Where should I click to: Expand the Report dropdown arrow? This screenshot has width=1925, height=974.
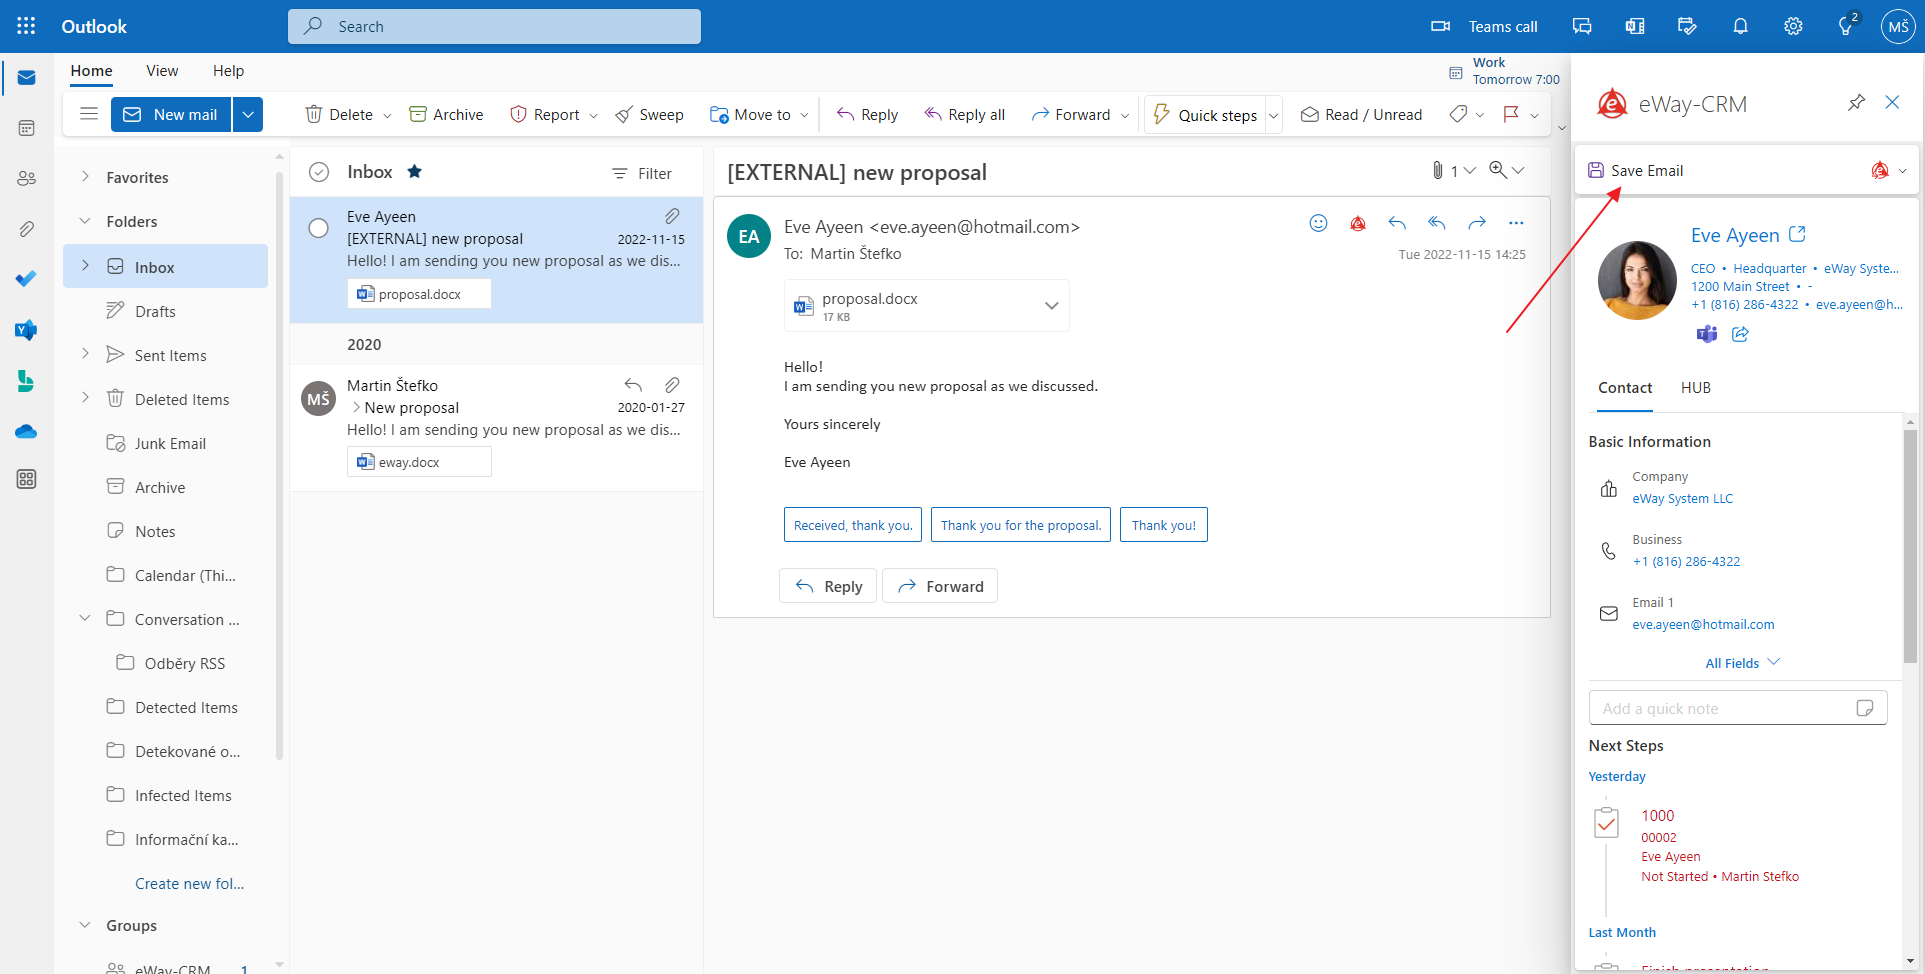tap(593, 115)
